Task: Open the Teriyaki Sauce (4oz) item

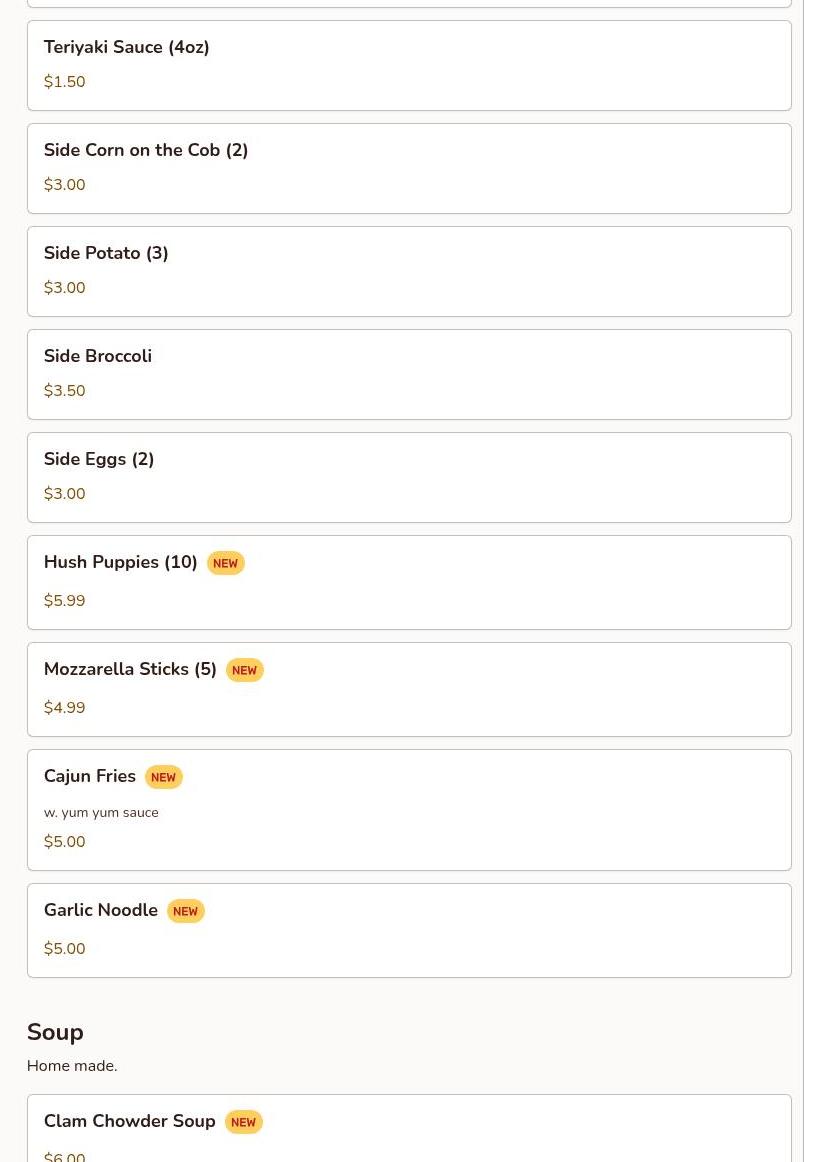Action: coord(126,47)
